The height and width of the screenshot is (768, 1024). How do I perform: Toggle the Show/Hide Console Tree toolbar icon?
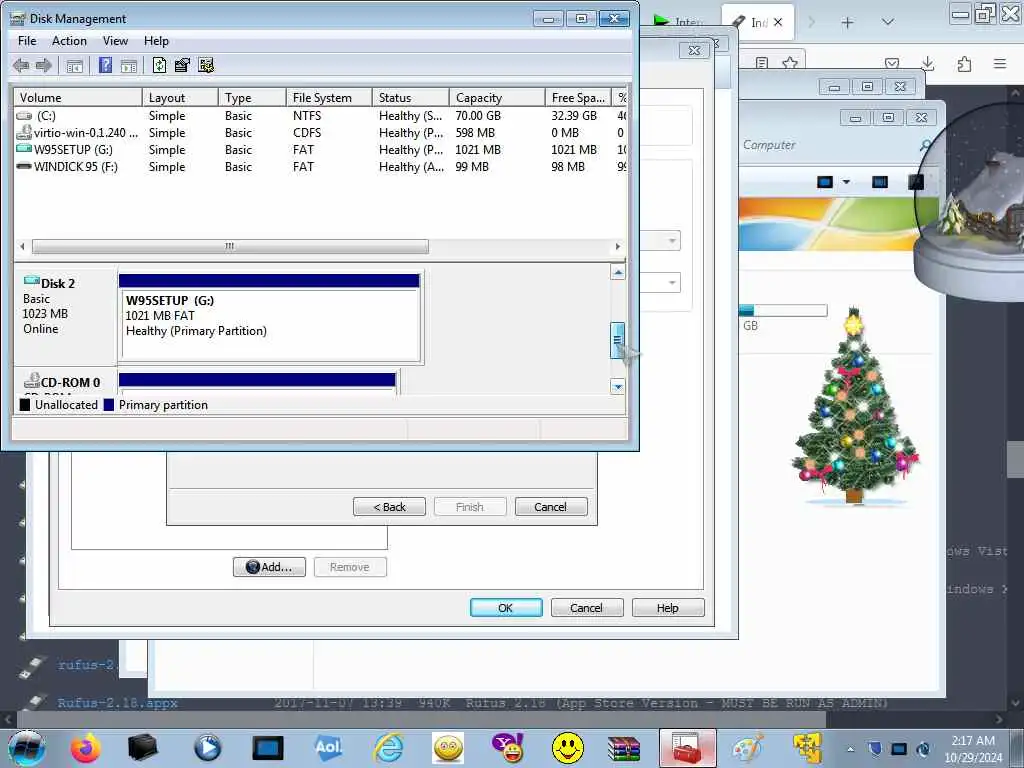(x=74, y=65)
